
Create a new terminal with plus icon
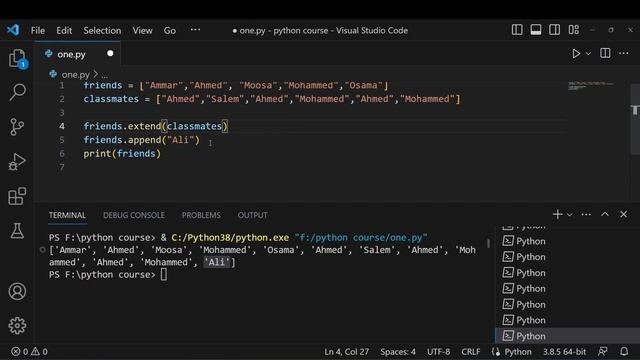[558, 214]
